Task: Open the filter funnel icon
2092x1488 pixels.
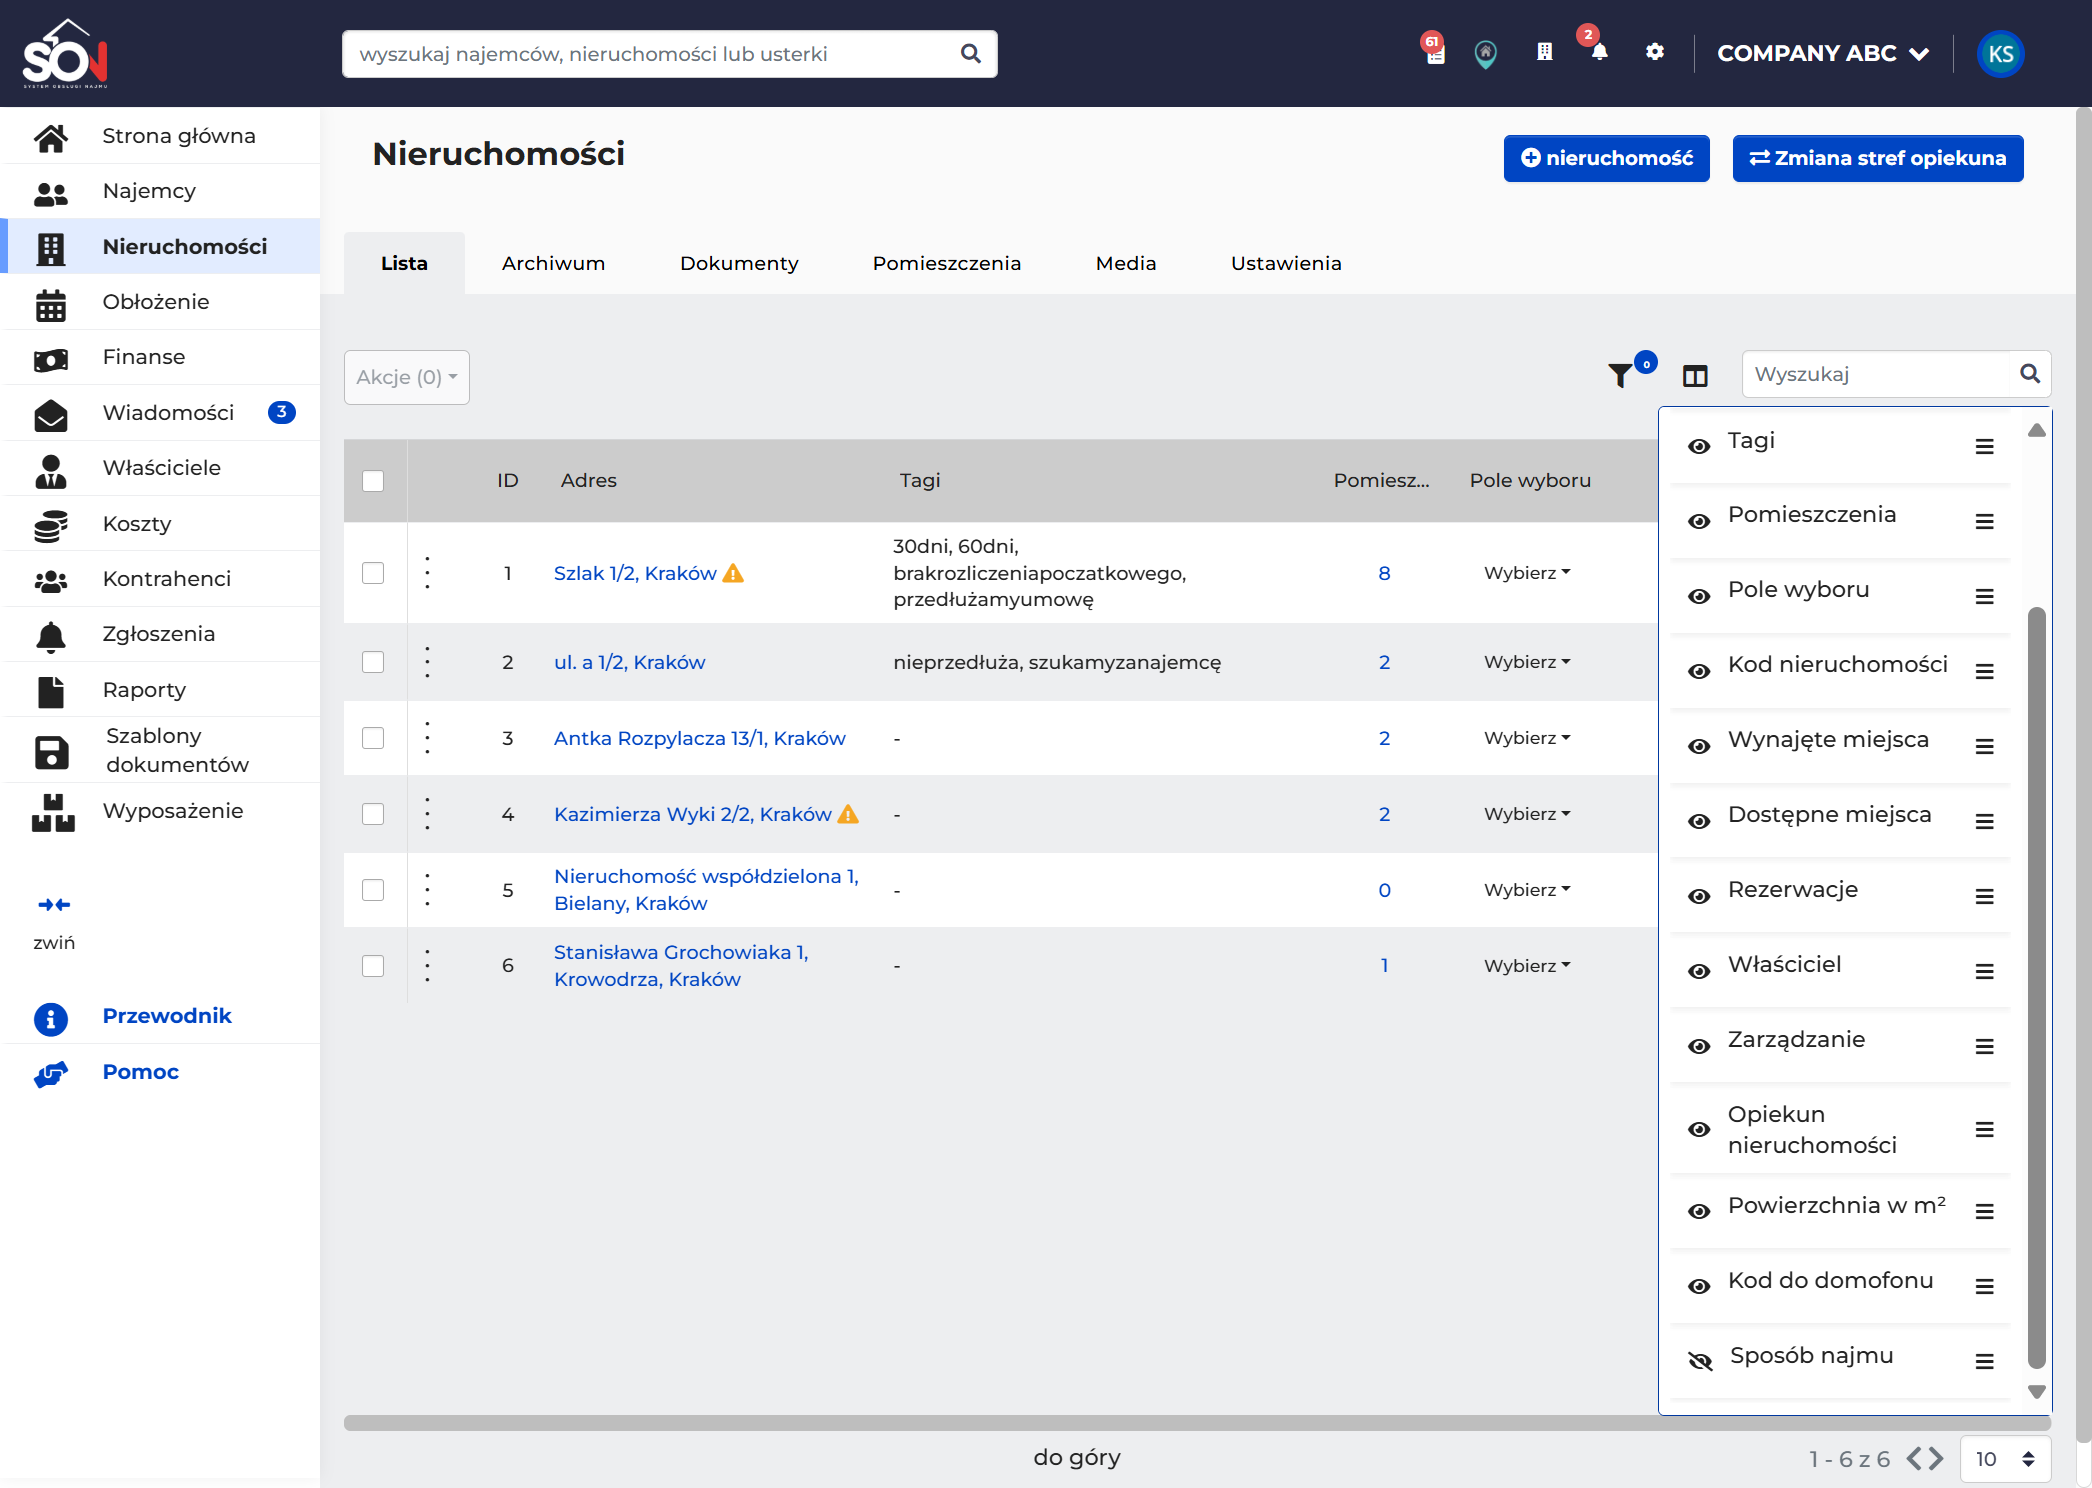Action: tap(1621, 376)
